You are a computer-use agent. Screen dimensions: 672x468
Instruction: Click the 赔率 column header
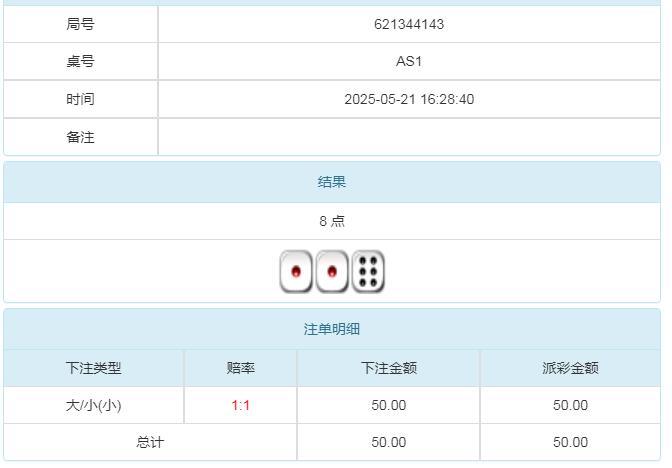(x=241, y=368)
